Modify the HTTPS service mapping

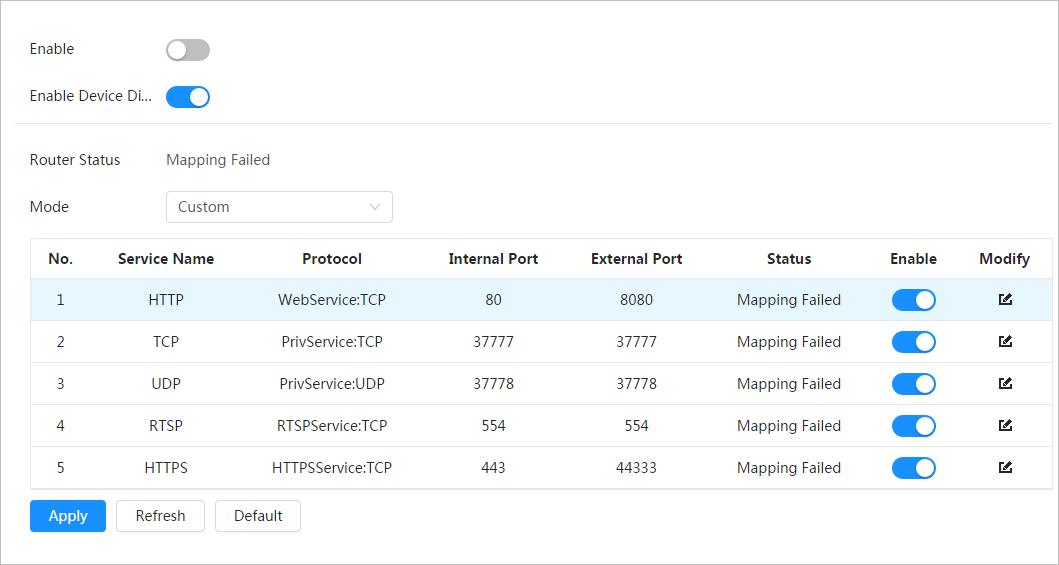(1005, 468)
